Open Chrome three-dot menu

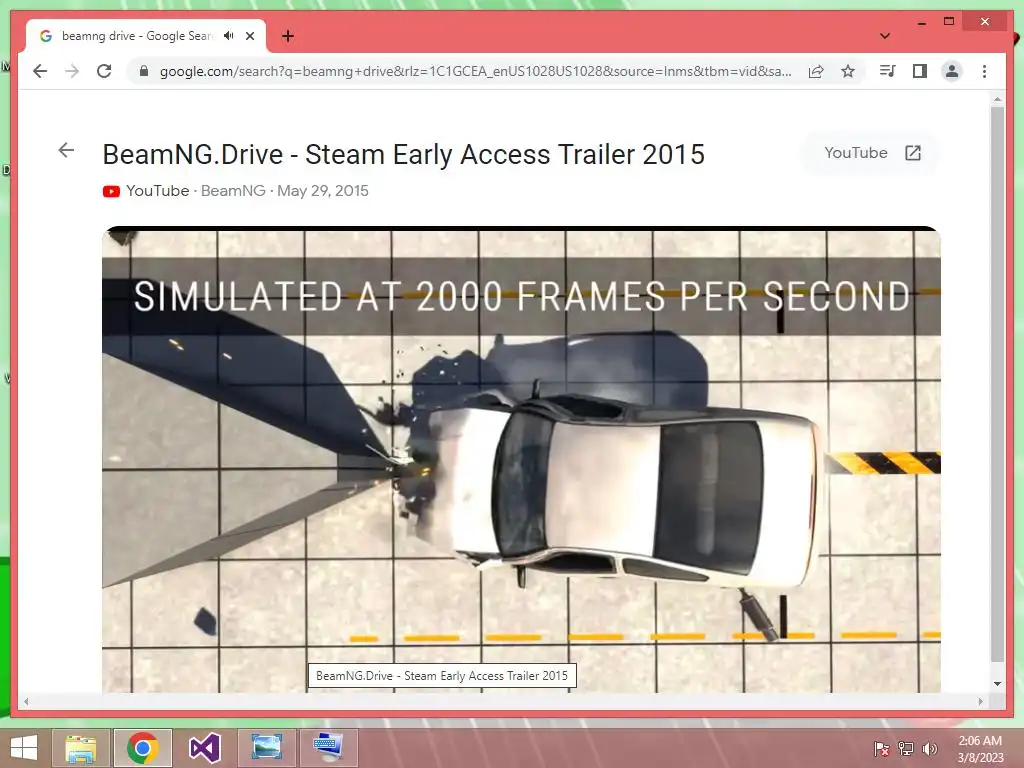click(984, 71)
